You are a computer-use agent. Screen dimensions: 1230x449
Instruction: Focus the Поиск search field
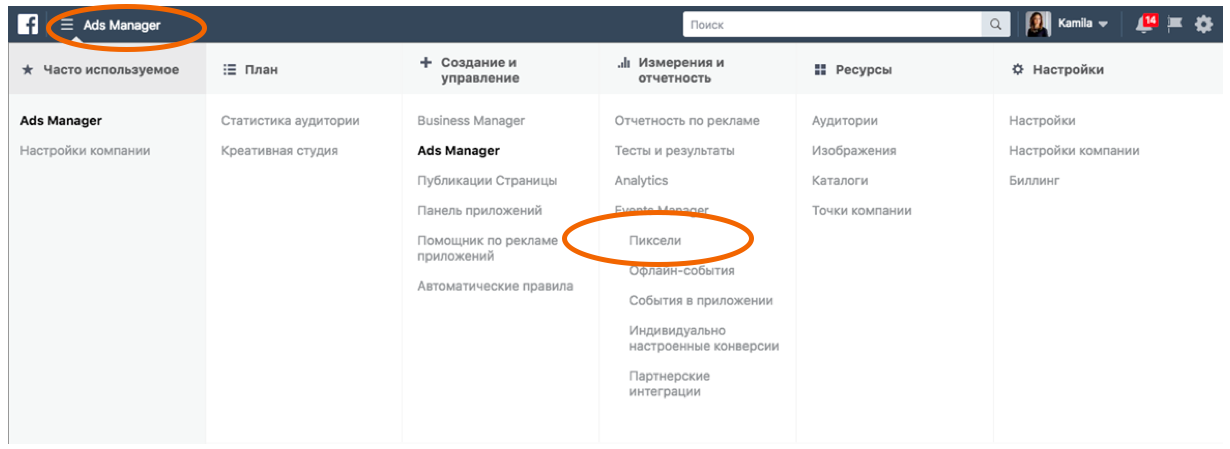[x=833, y=25]
